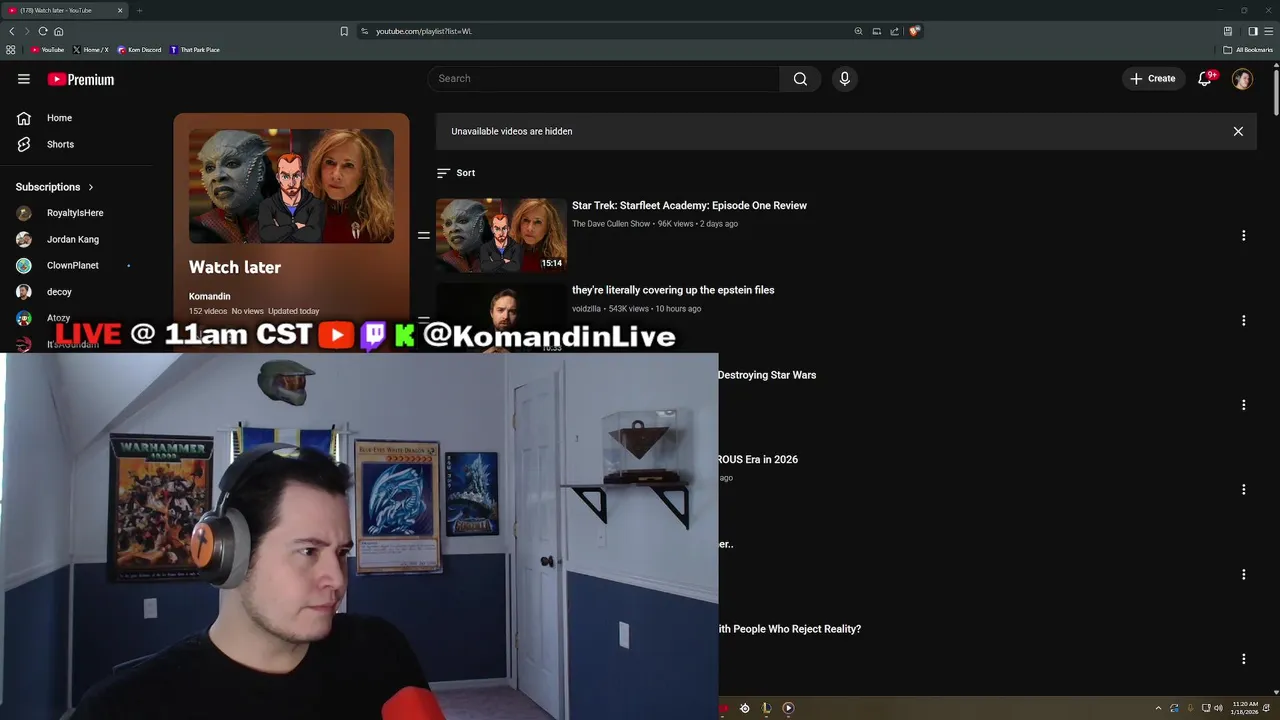Click the browser forward arrow
The width and height of the screenshot is (1280, 720).
tap(27, 31)
